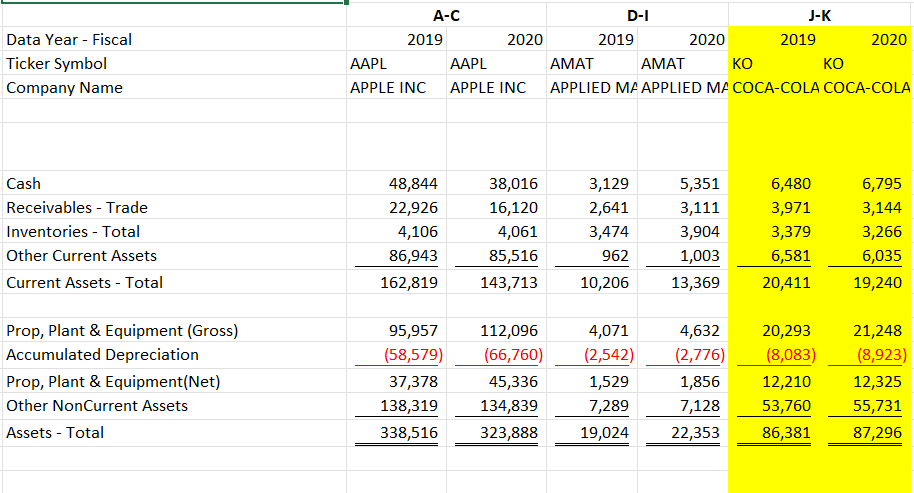
Task: Select other current assets cell 6,581
Action: 774,255
